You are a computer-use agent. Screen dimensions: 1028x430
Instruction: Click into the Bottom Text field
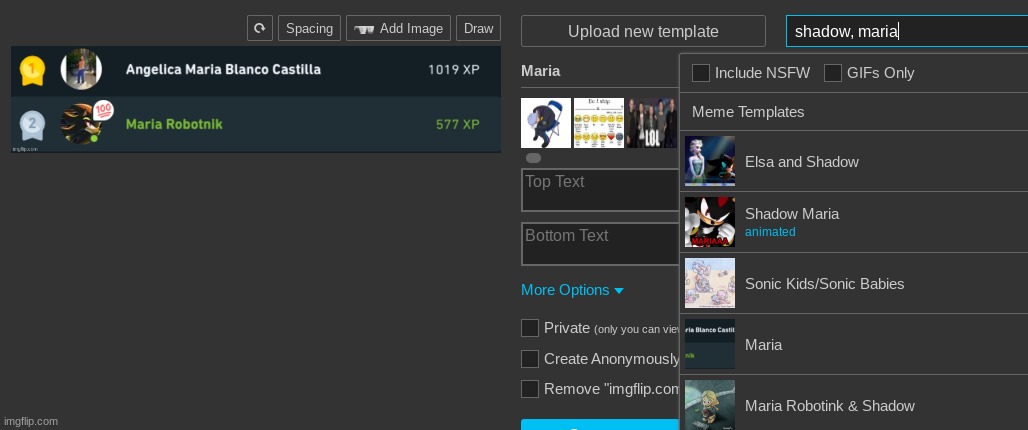(600, 244)
